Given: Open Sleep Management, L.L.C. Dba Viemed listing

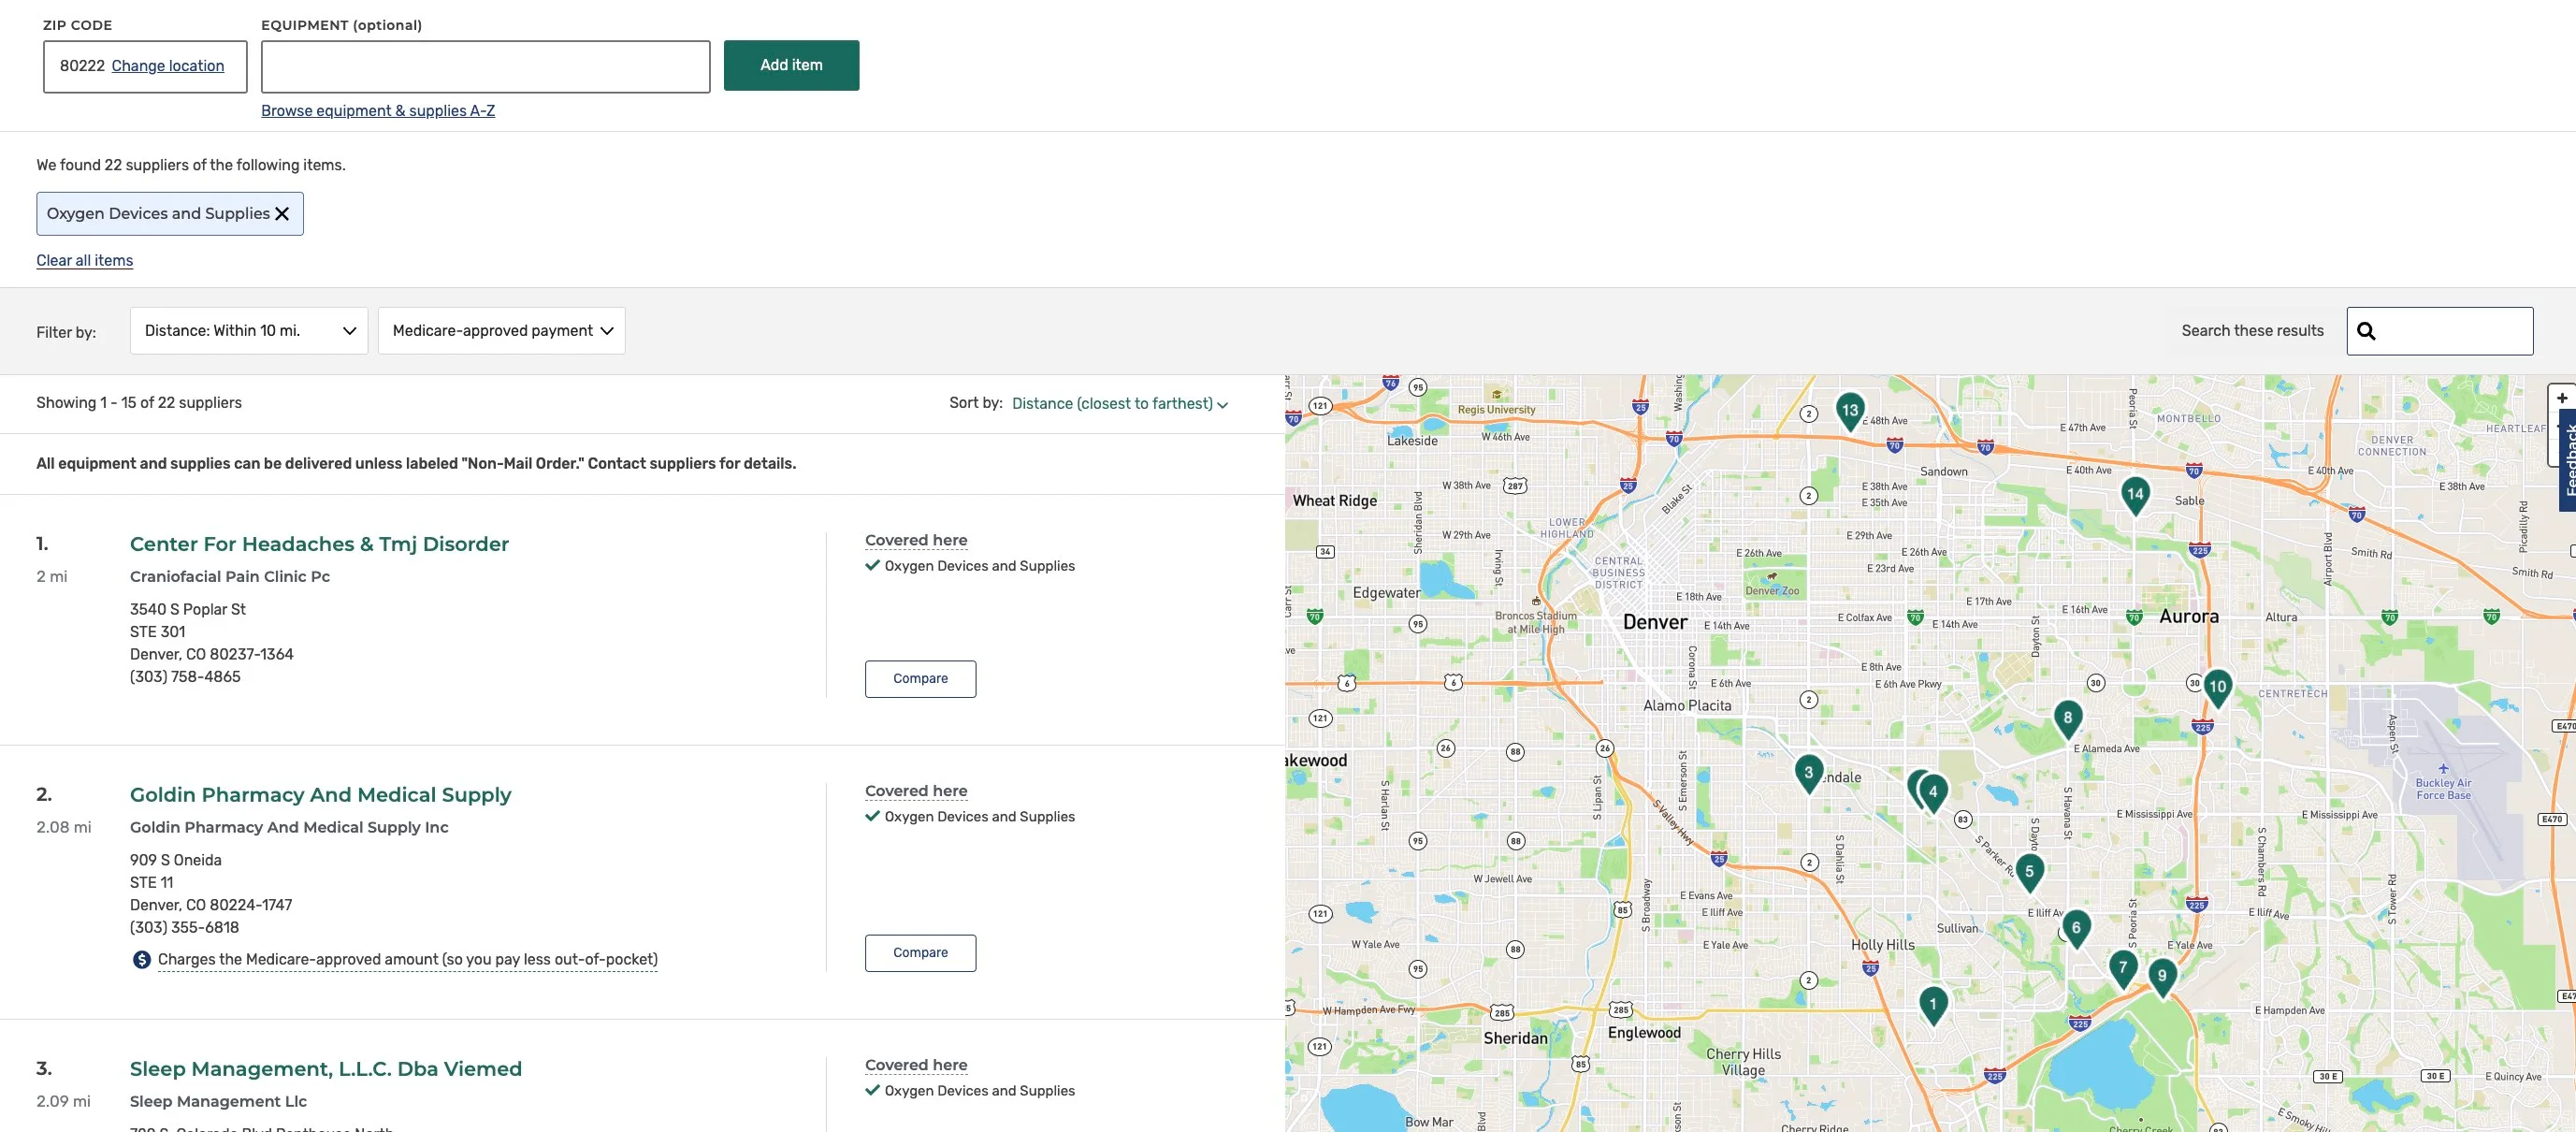Looking at the screenshot, I should point(326,1069).
